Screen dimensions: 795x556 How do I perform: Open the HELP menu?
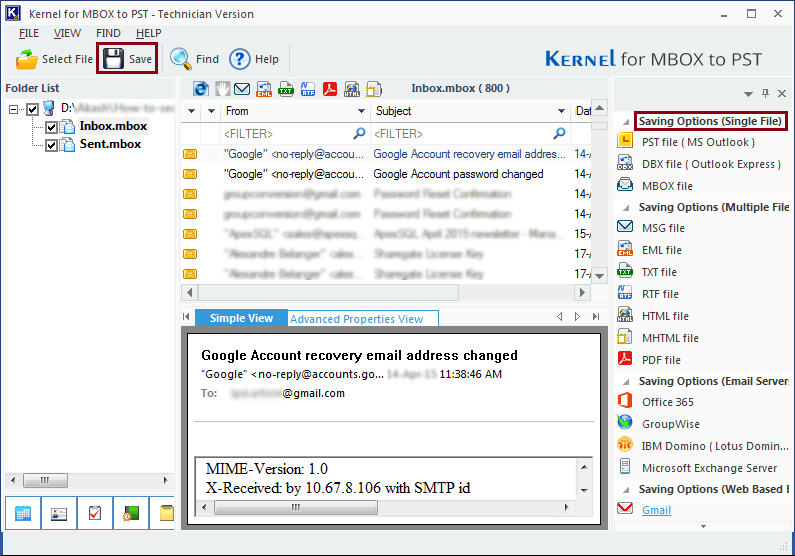point(148,33)
